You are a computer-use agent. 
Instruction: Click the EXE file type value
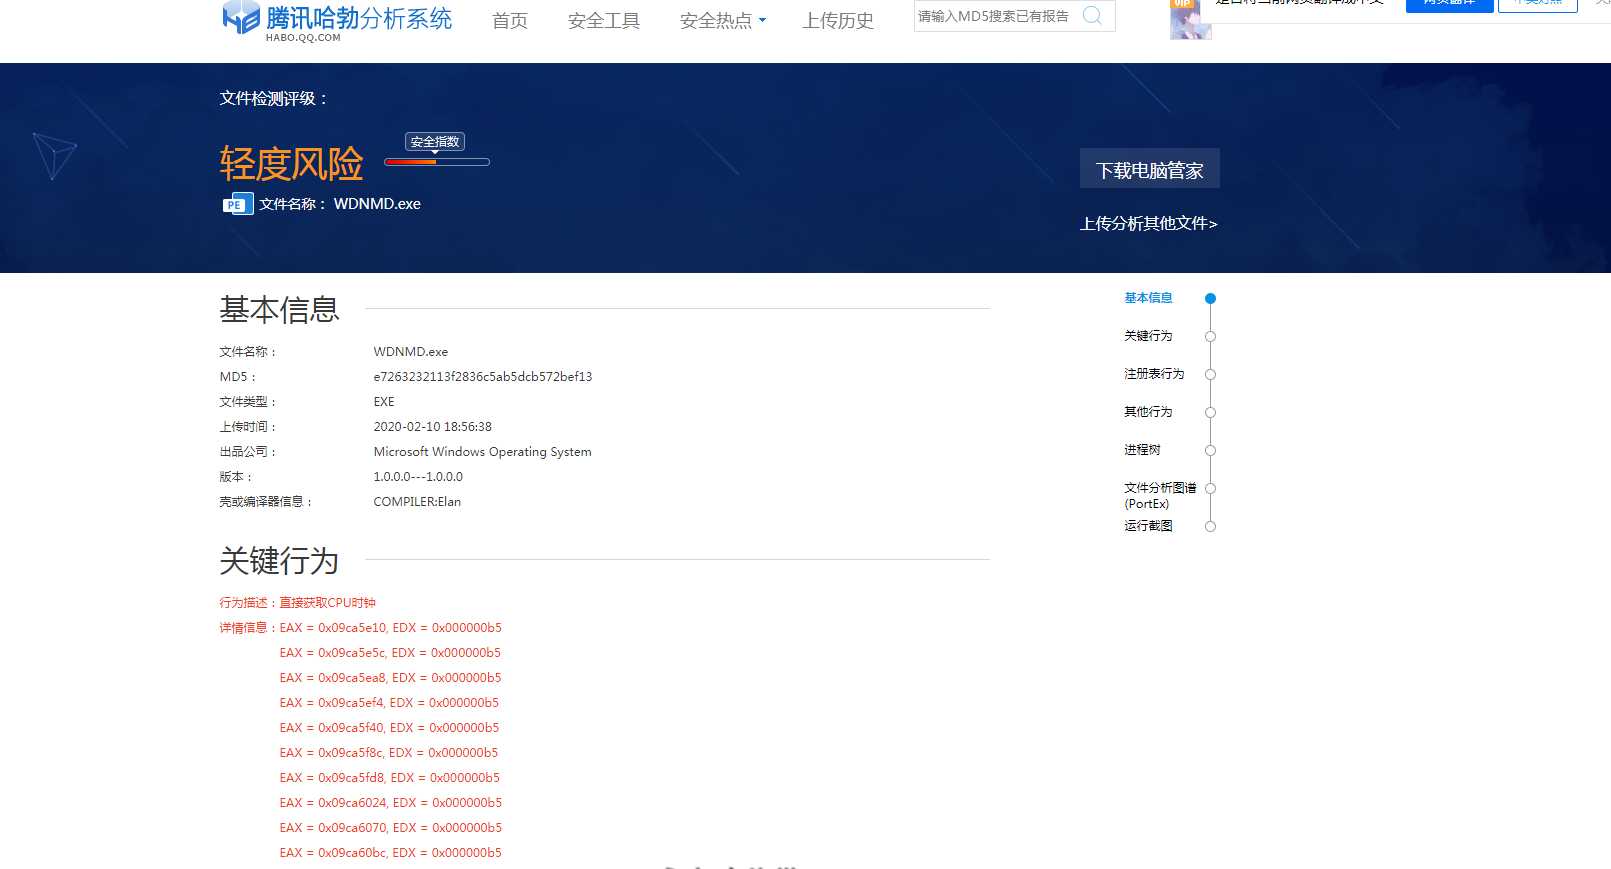[x=384, y=402]
